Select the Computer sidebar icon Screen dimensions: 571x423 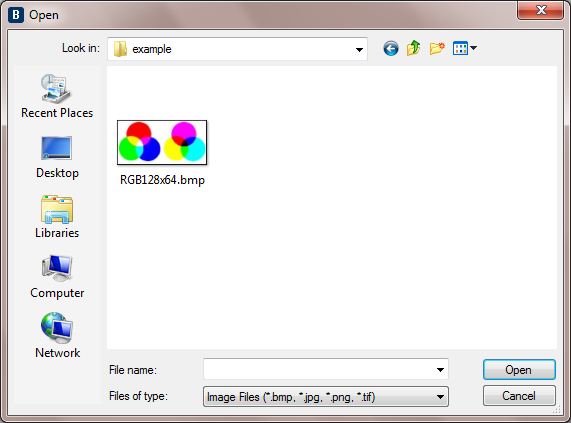pyautogui.click(x=57, y=277)
